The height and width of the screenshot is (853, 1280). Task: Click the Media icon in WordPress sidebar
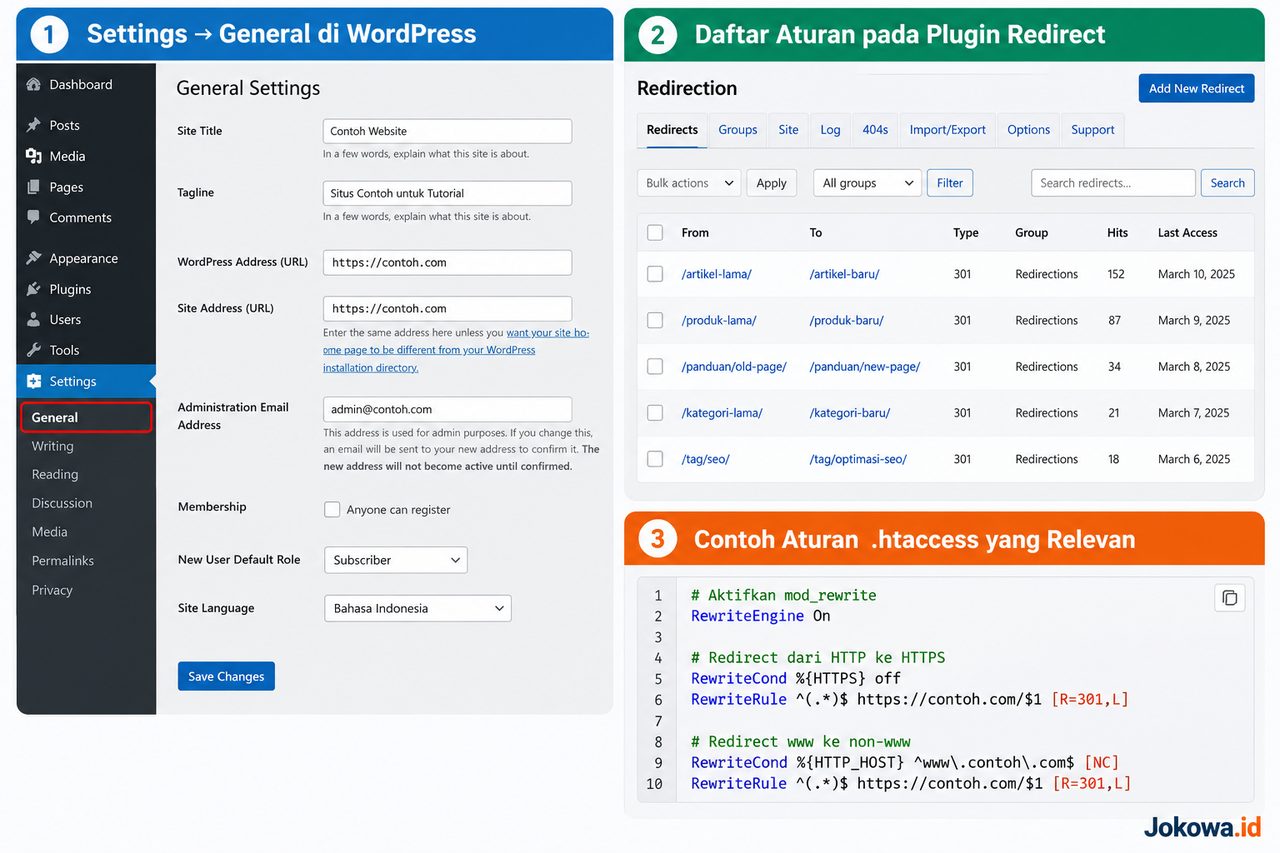coord(34,156)
